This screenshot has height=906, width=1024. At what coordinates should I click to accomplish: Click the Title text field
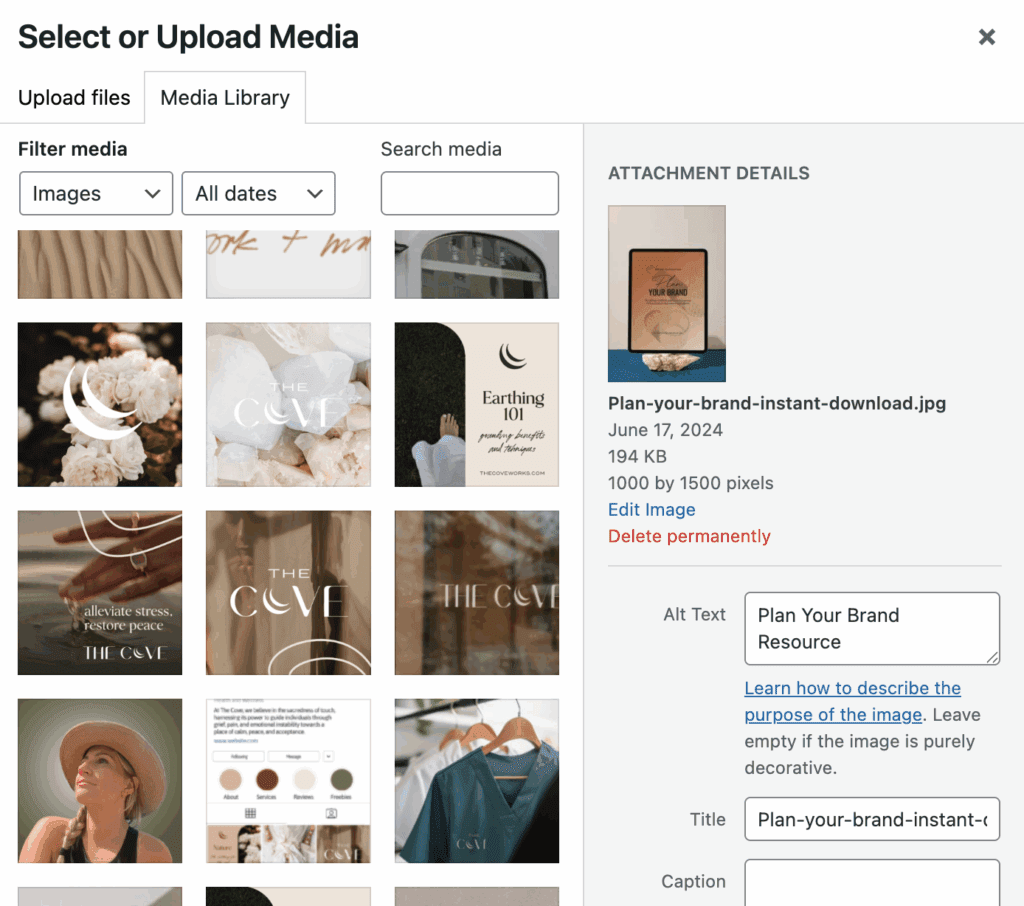click(871, 819)
